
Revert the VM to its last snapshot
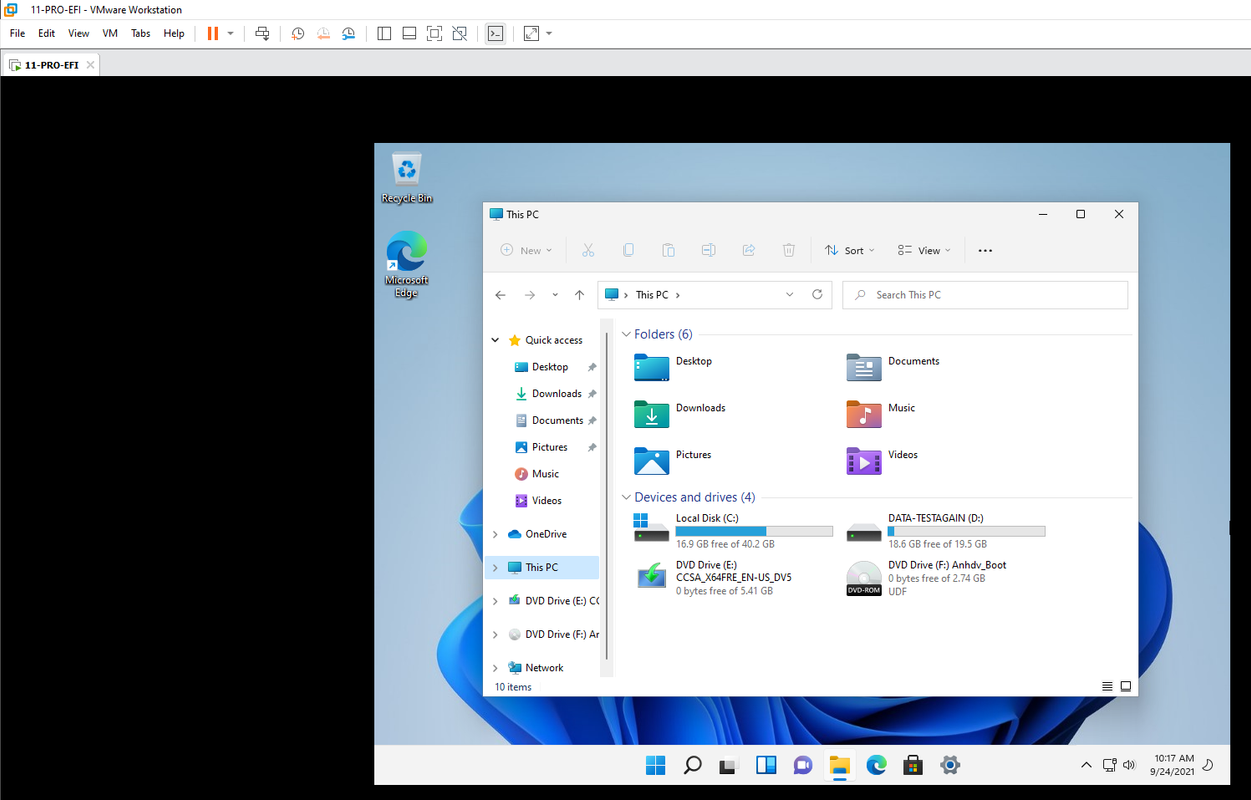point(323,33)
